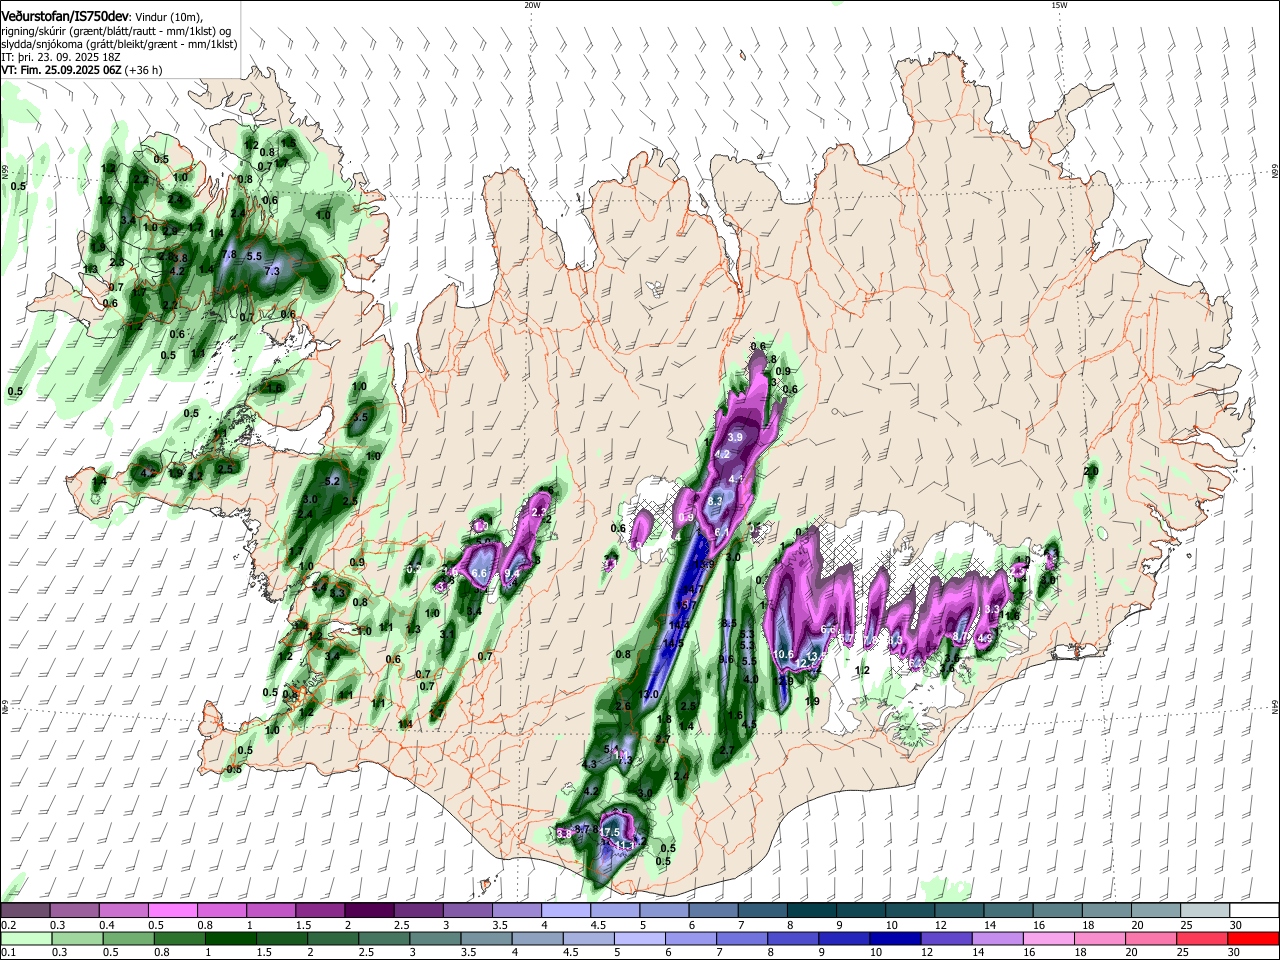Screen dimensions: 1280x960
Task: Click the snow legend swatch between 6 and 7
Action: 713,911
